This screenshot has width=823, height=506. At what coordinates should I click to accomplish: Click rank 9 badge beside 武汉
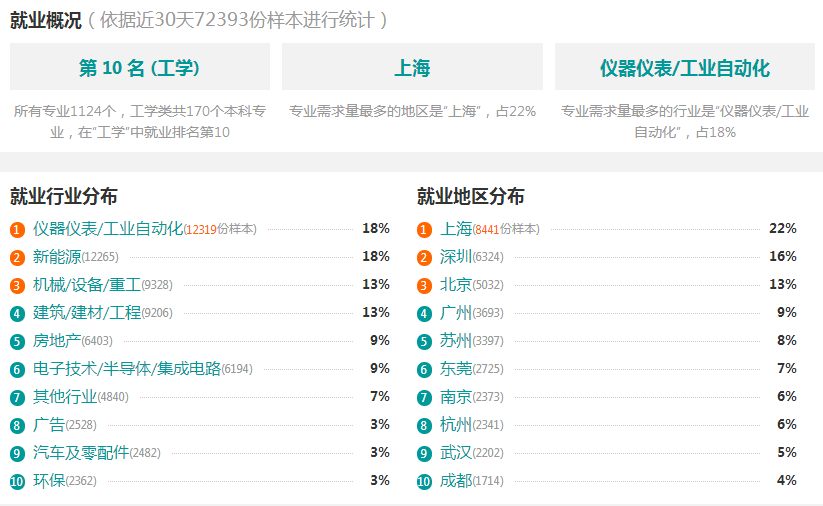tap(424, 454)
